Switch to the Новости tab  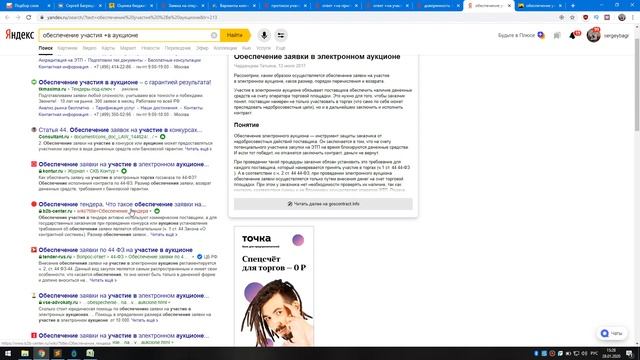click(150, 48)
